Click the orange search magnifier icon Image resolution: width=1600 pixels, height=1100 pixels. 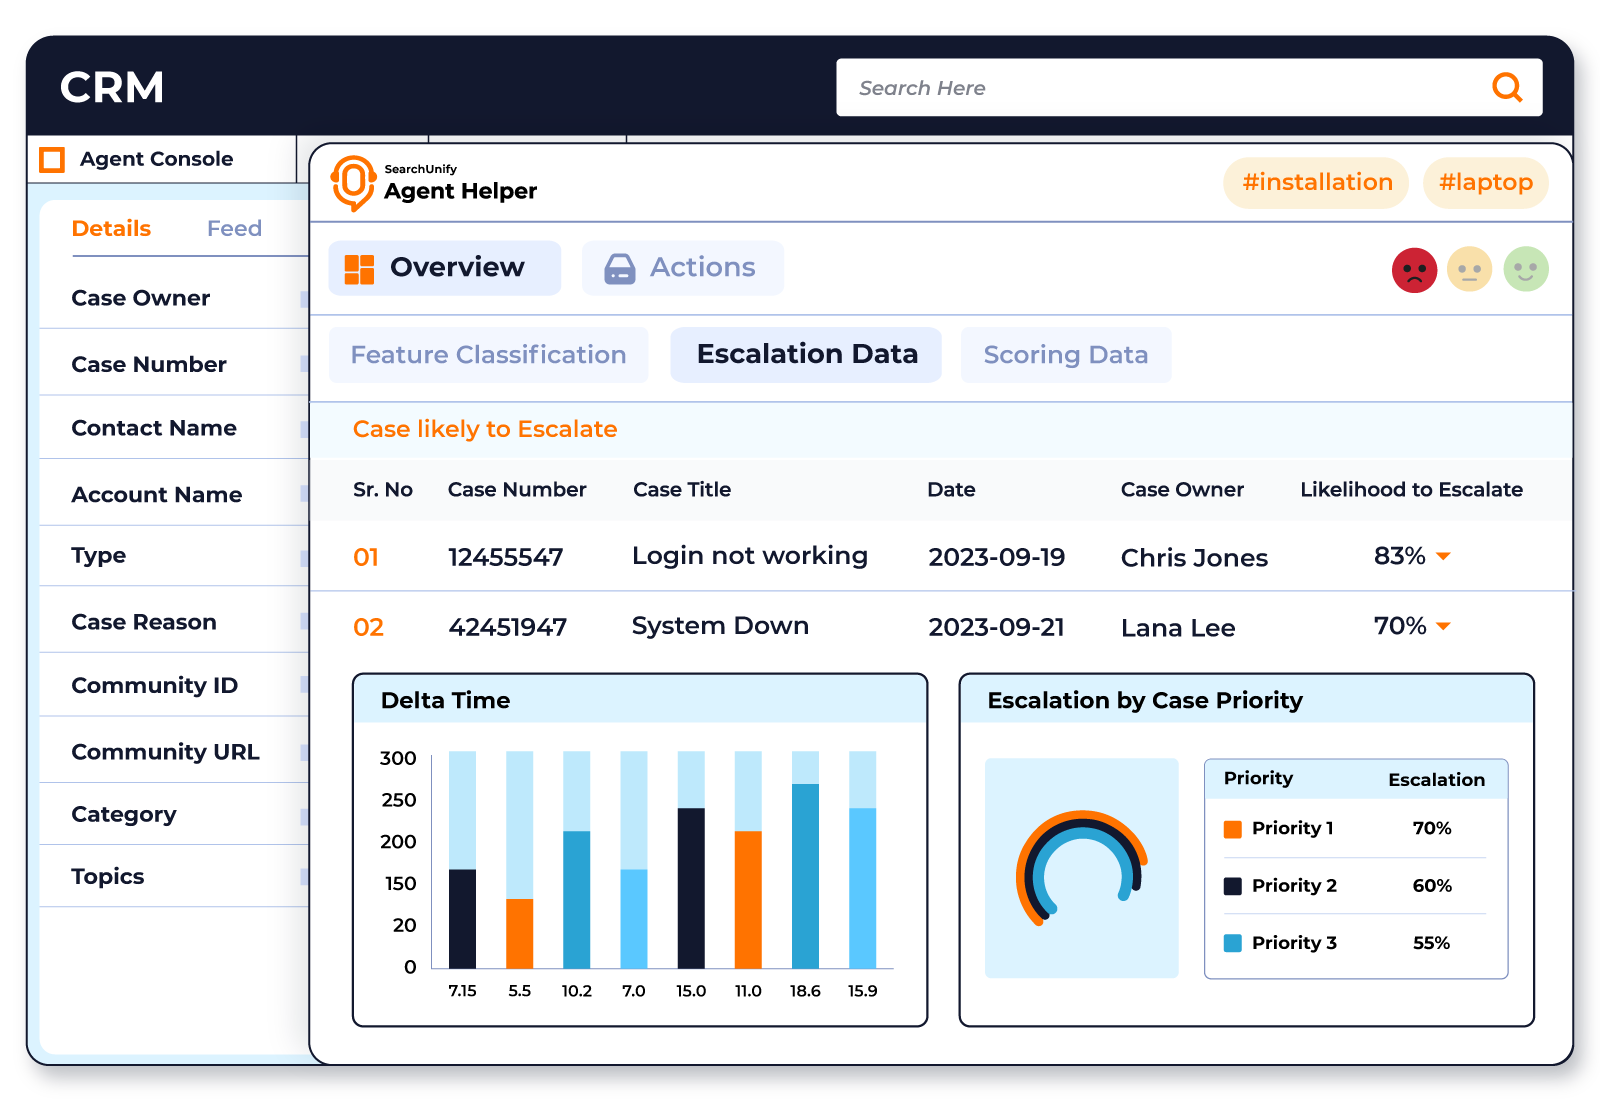click(1507, 88)
